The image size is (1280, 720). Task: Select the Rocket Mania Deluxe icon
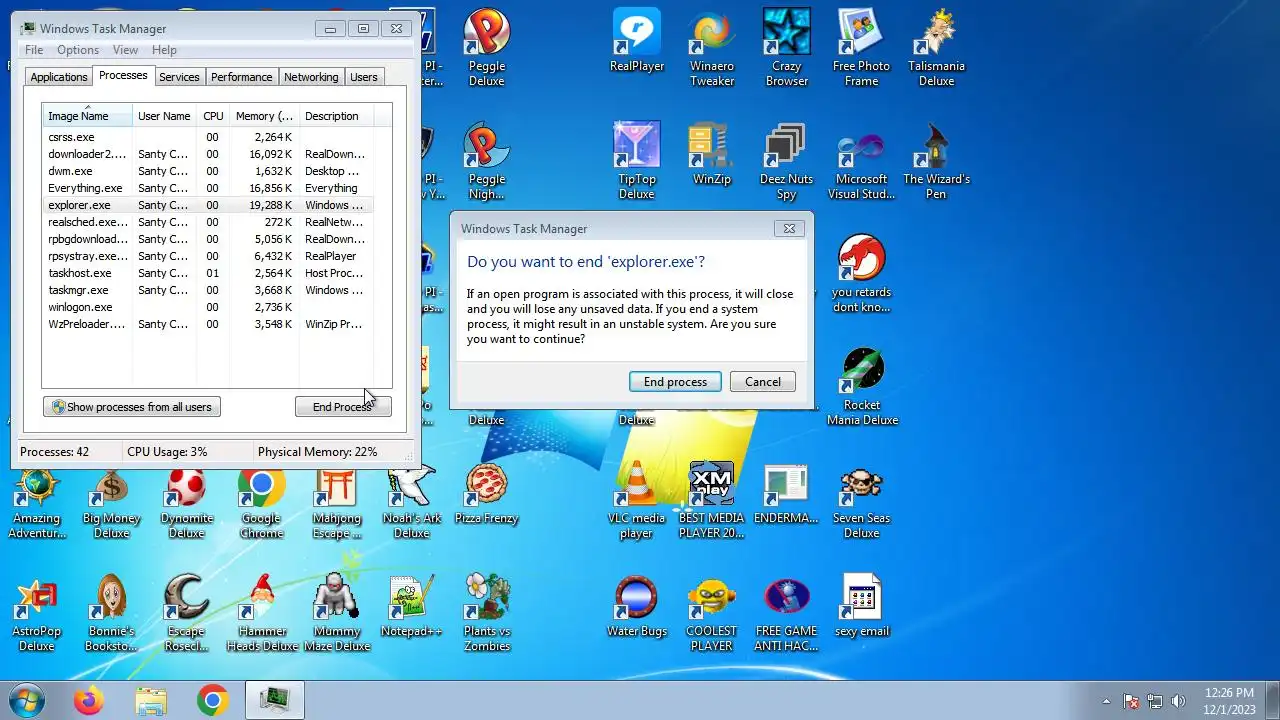[x=861, y=386]
